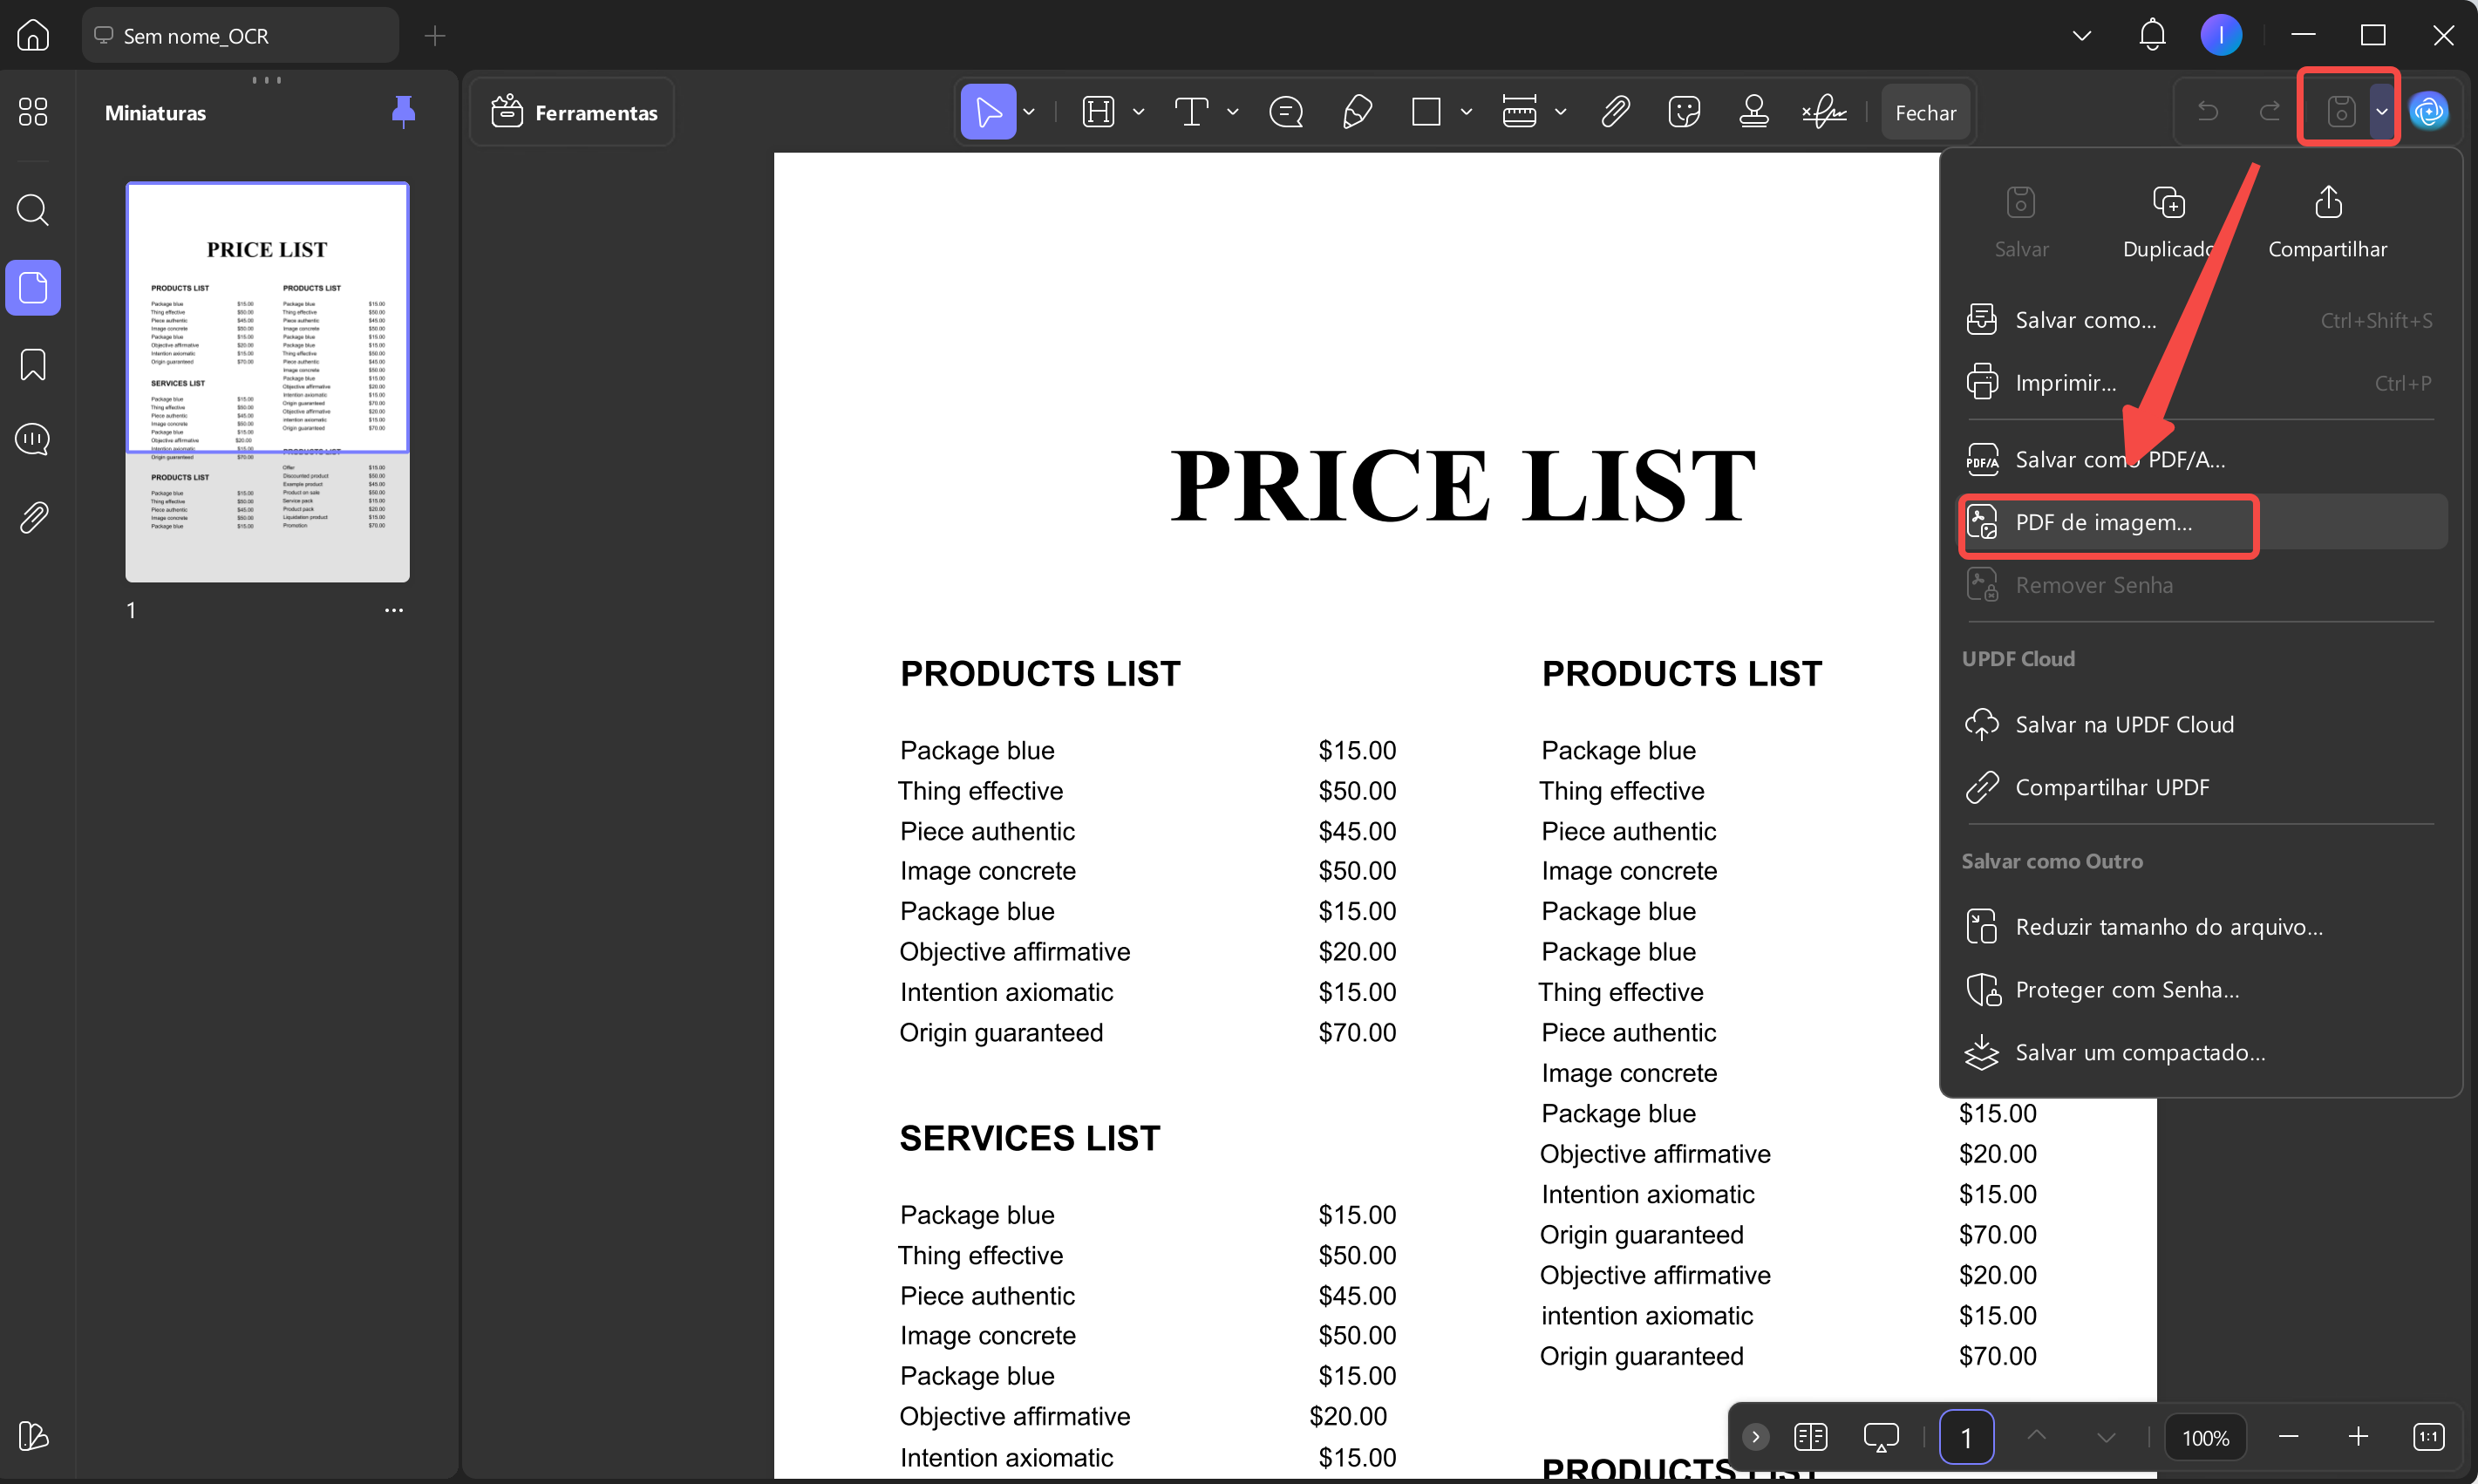Zoom out with the minus button
2478x1484 pixels.
[x=2288, y=1437]
